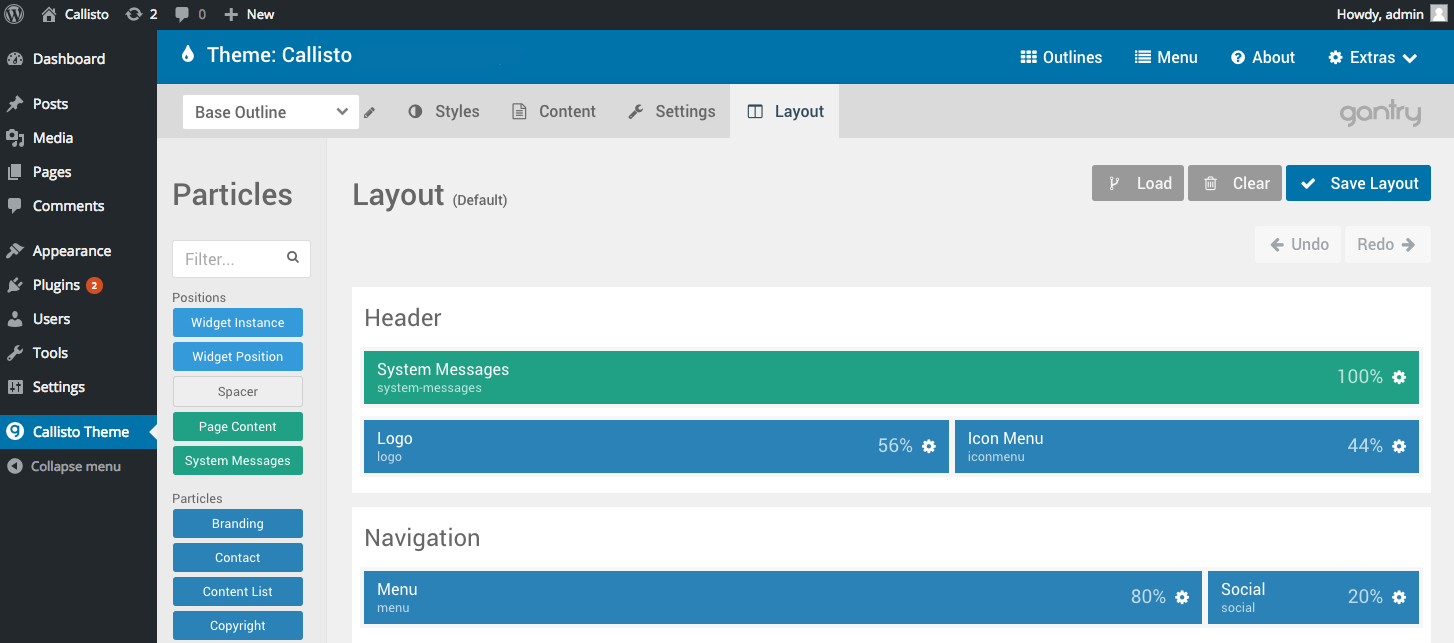Image resolution: width=1454 pixels, height=643 pixels.
Task: Open settings gear on the Social particle
Action: [1398, 596]
